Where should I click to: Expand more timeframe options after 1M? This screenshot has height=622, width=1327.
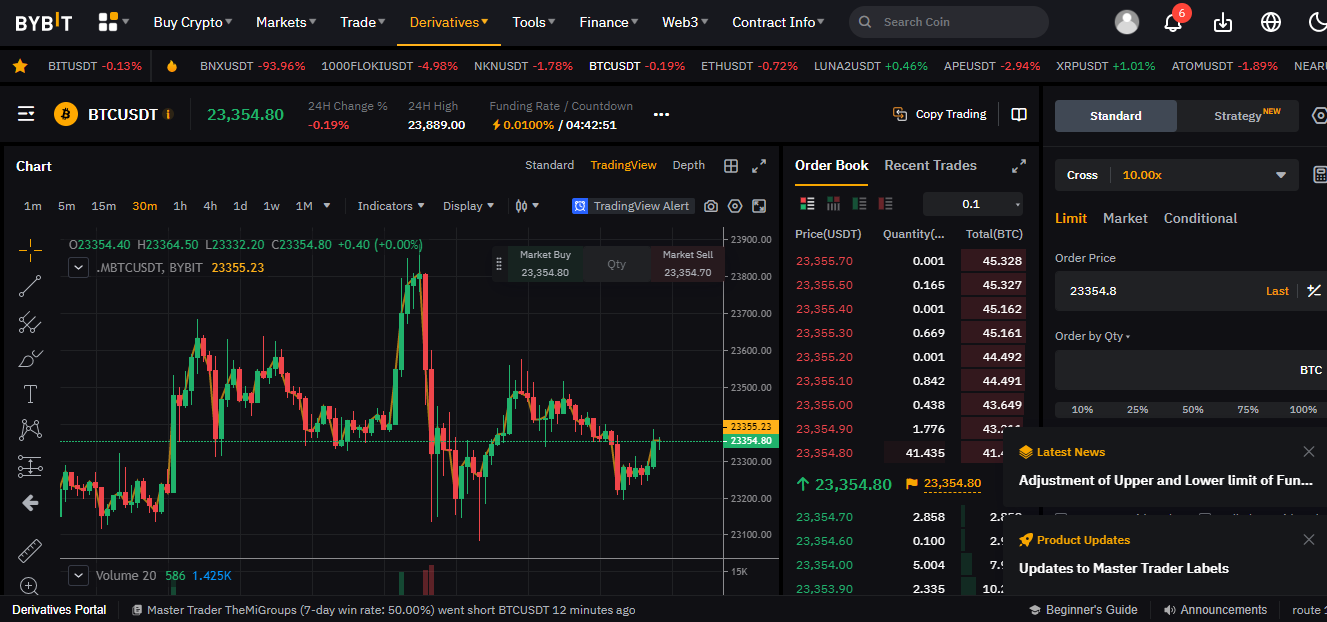[x=326, y=206]
